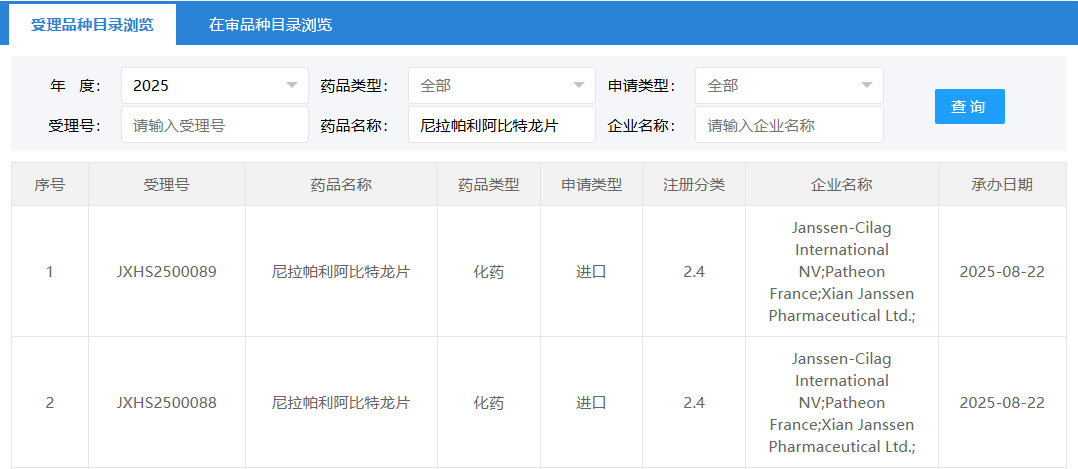Viewport: 1078px width, 469px height.
Task: Focus the 受理号 input field
Action: pyautogui.click(x=214, y=125)
